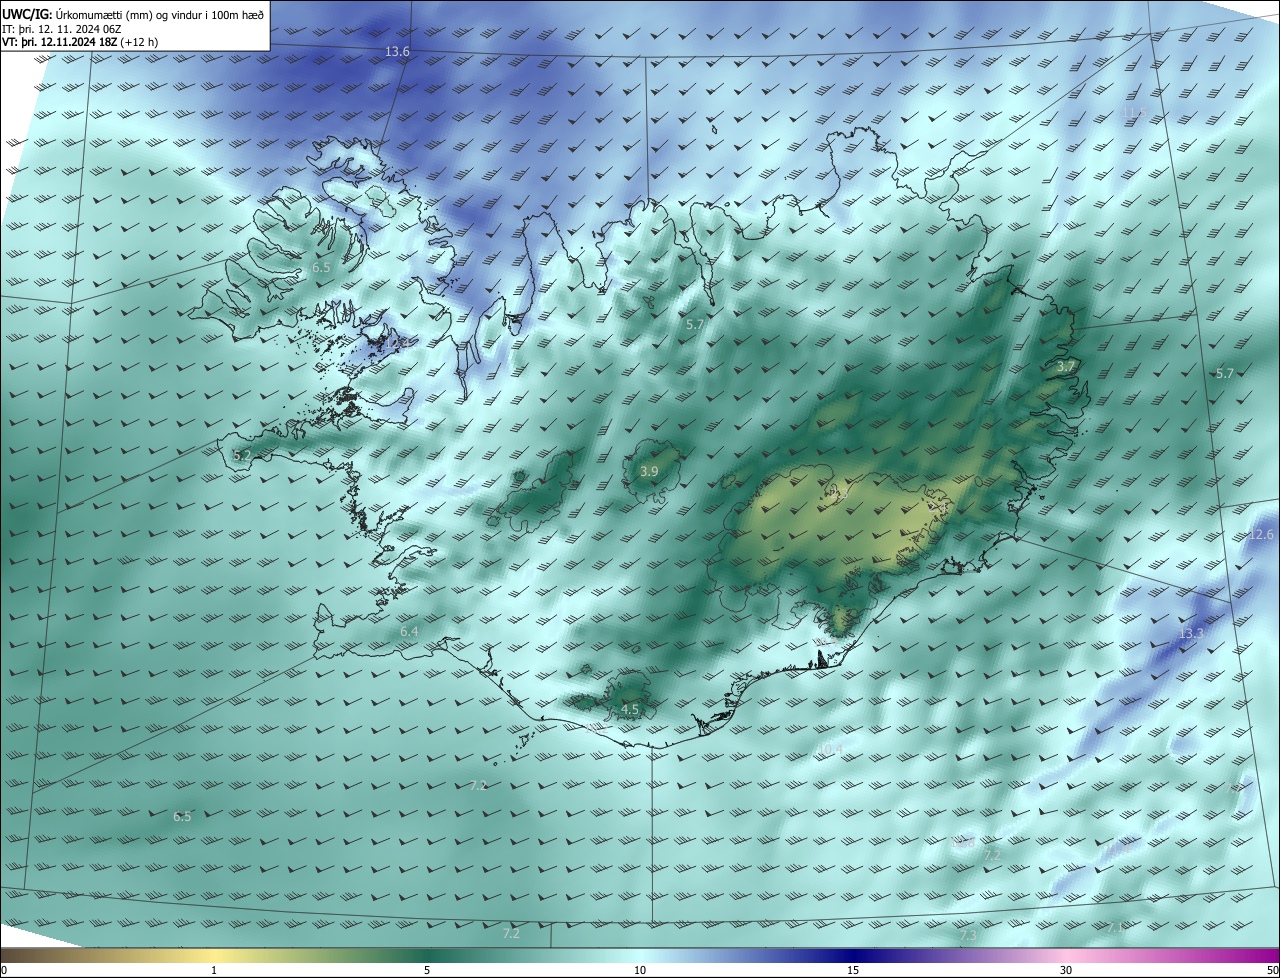Click the 7.3 value just above the colorbar
This screenshot has height=978, width=1280.
[x=967, y=935]
